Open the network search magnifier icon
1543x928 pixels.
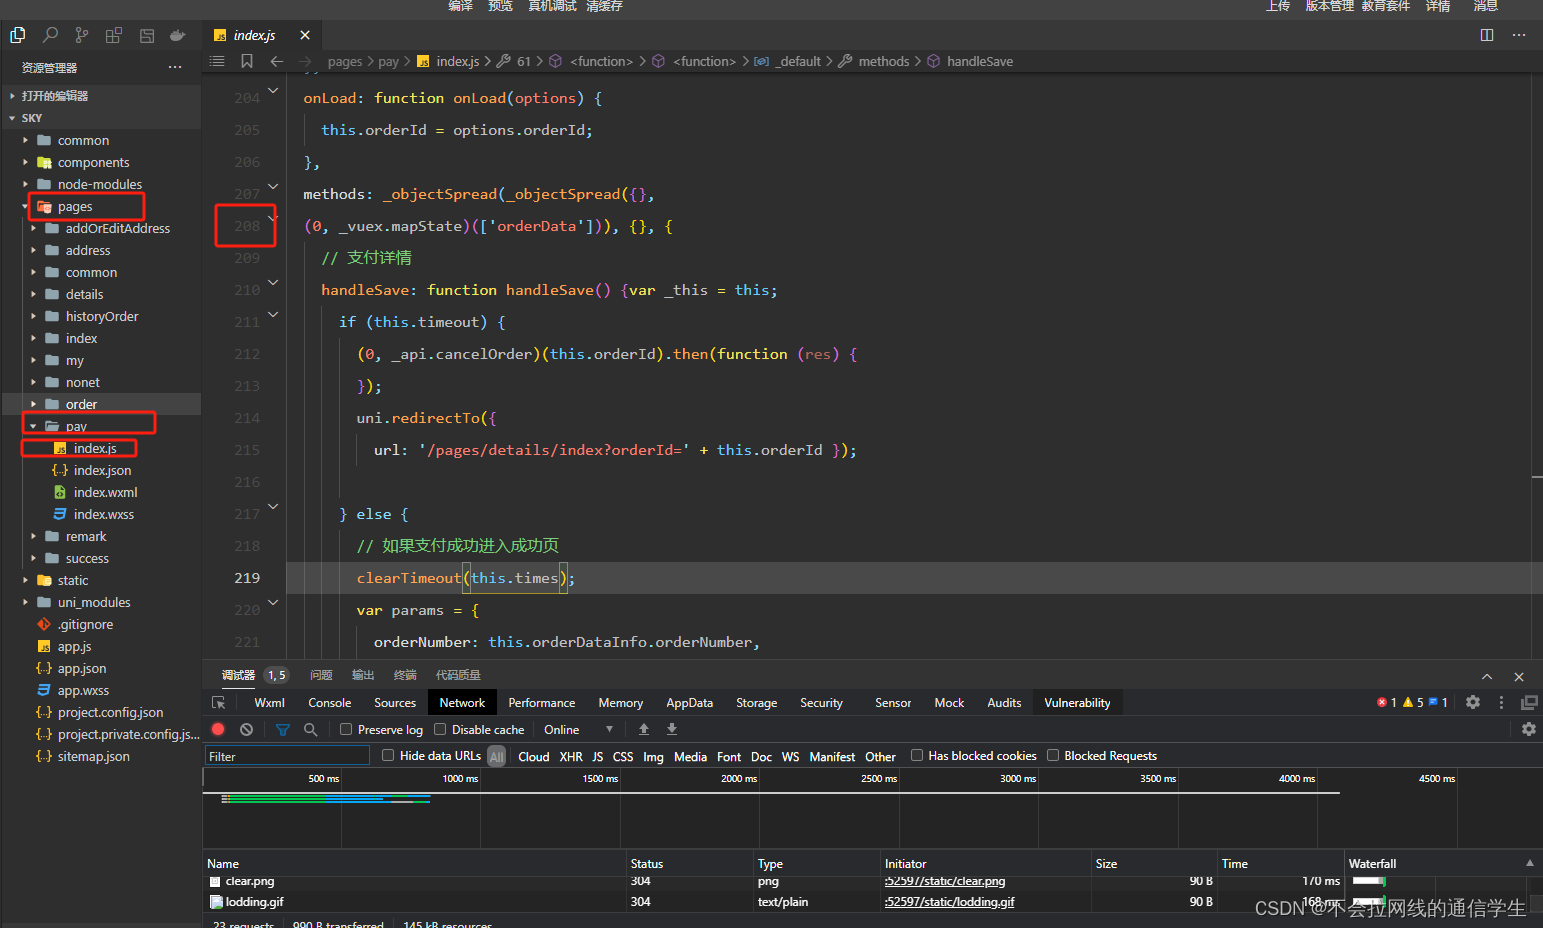(311, 729)
